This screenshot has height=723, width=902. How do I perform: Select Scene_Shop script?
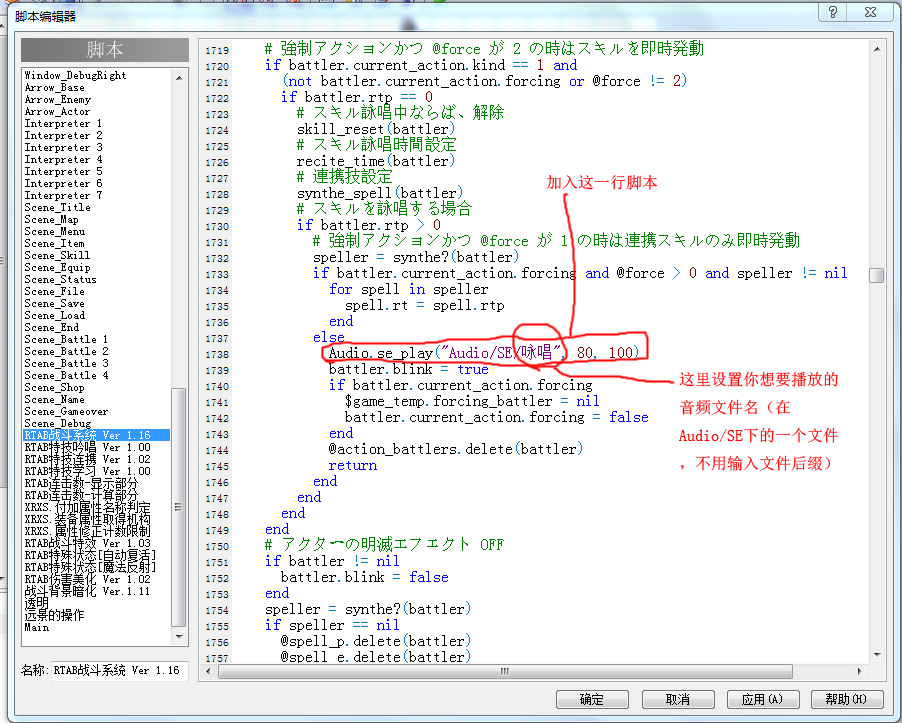[55, 388]
